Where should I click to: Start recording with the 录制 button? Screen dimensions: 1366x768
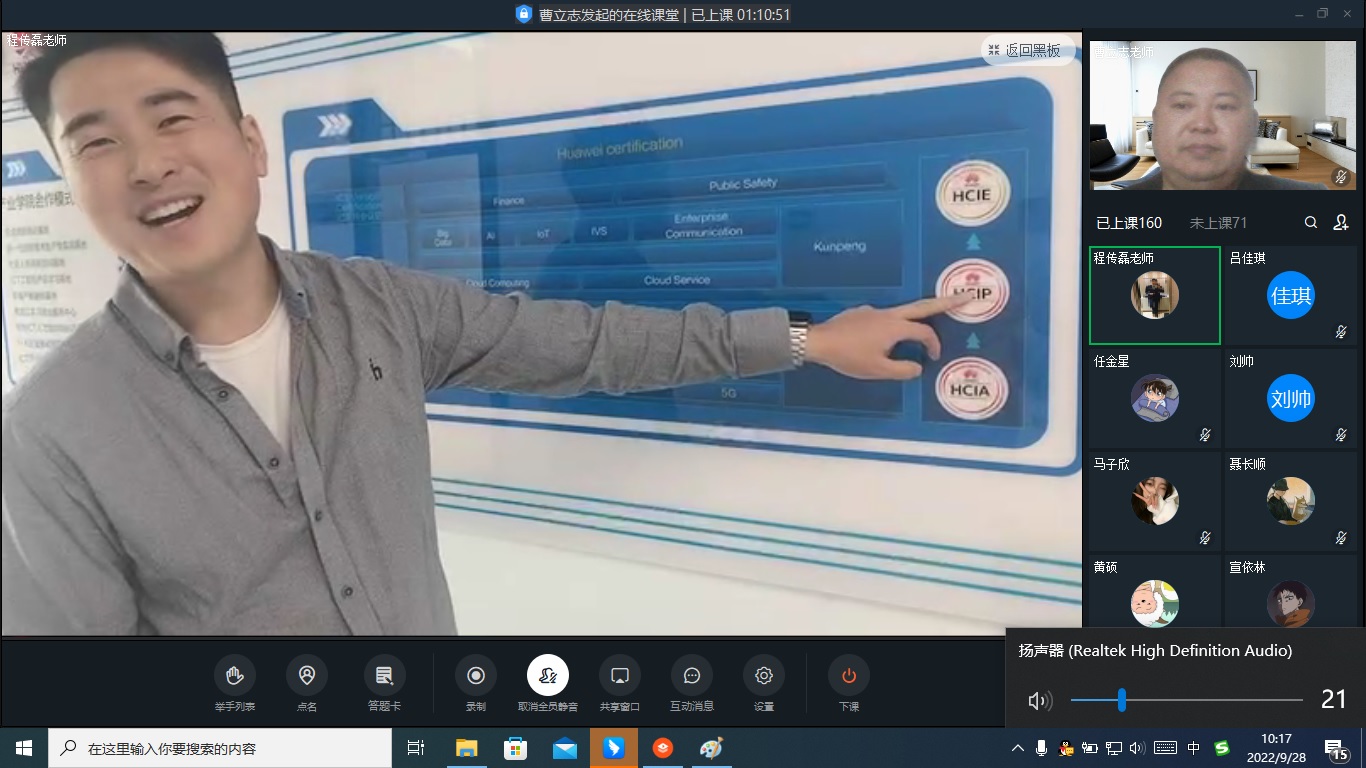pos(476,676)
